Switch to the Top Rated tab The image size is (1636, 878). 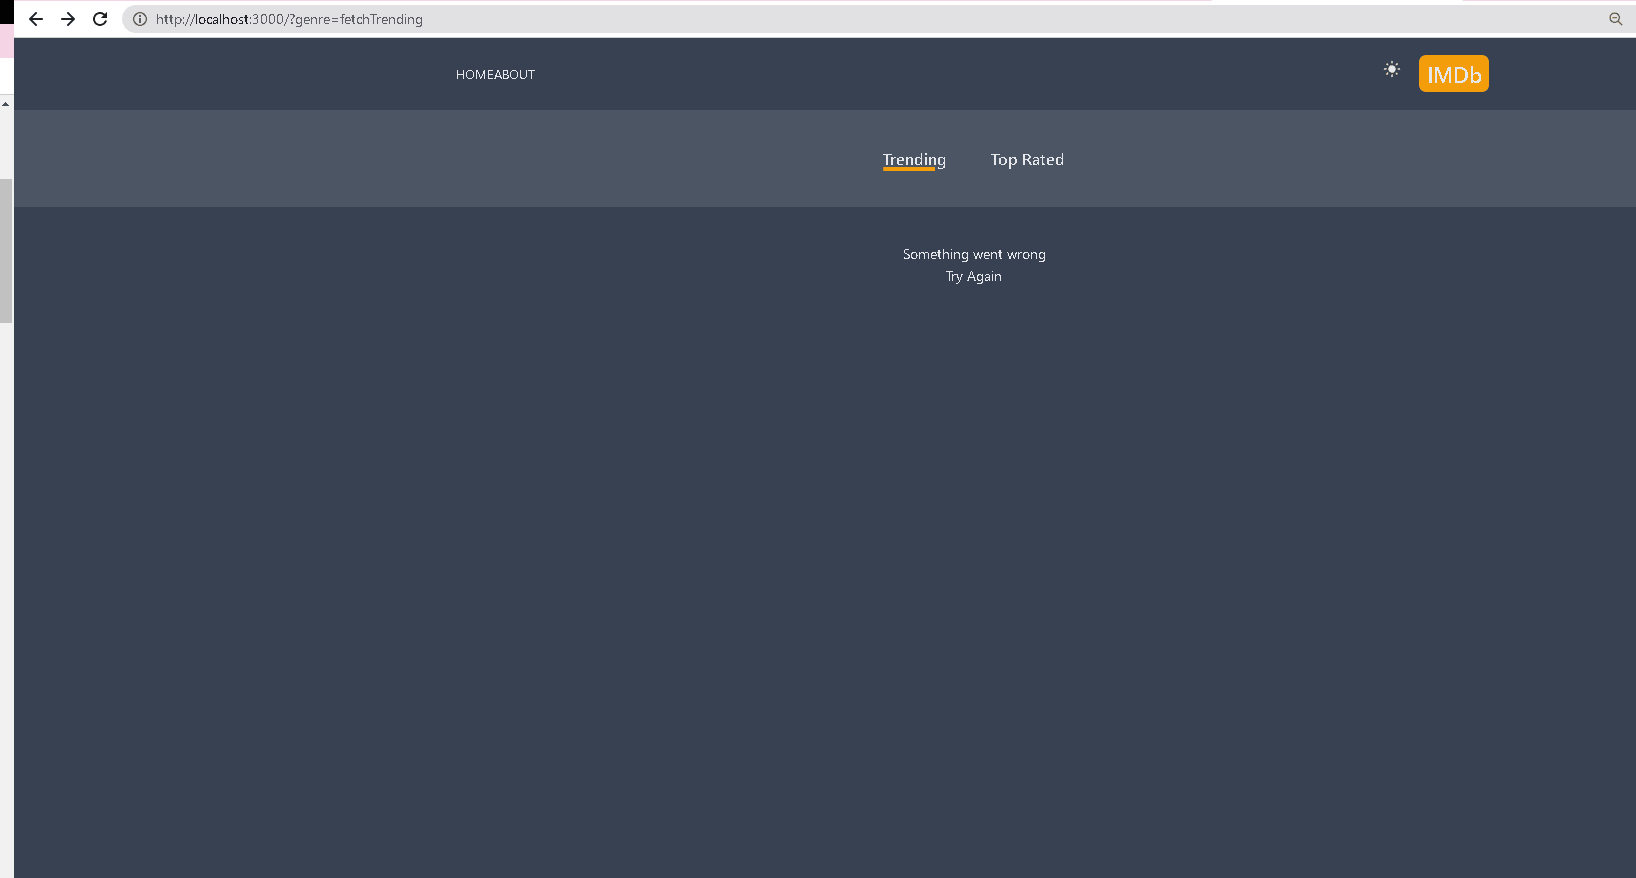[1027, 160]
